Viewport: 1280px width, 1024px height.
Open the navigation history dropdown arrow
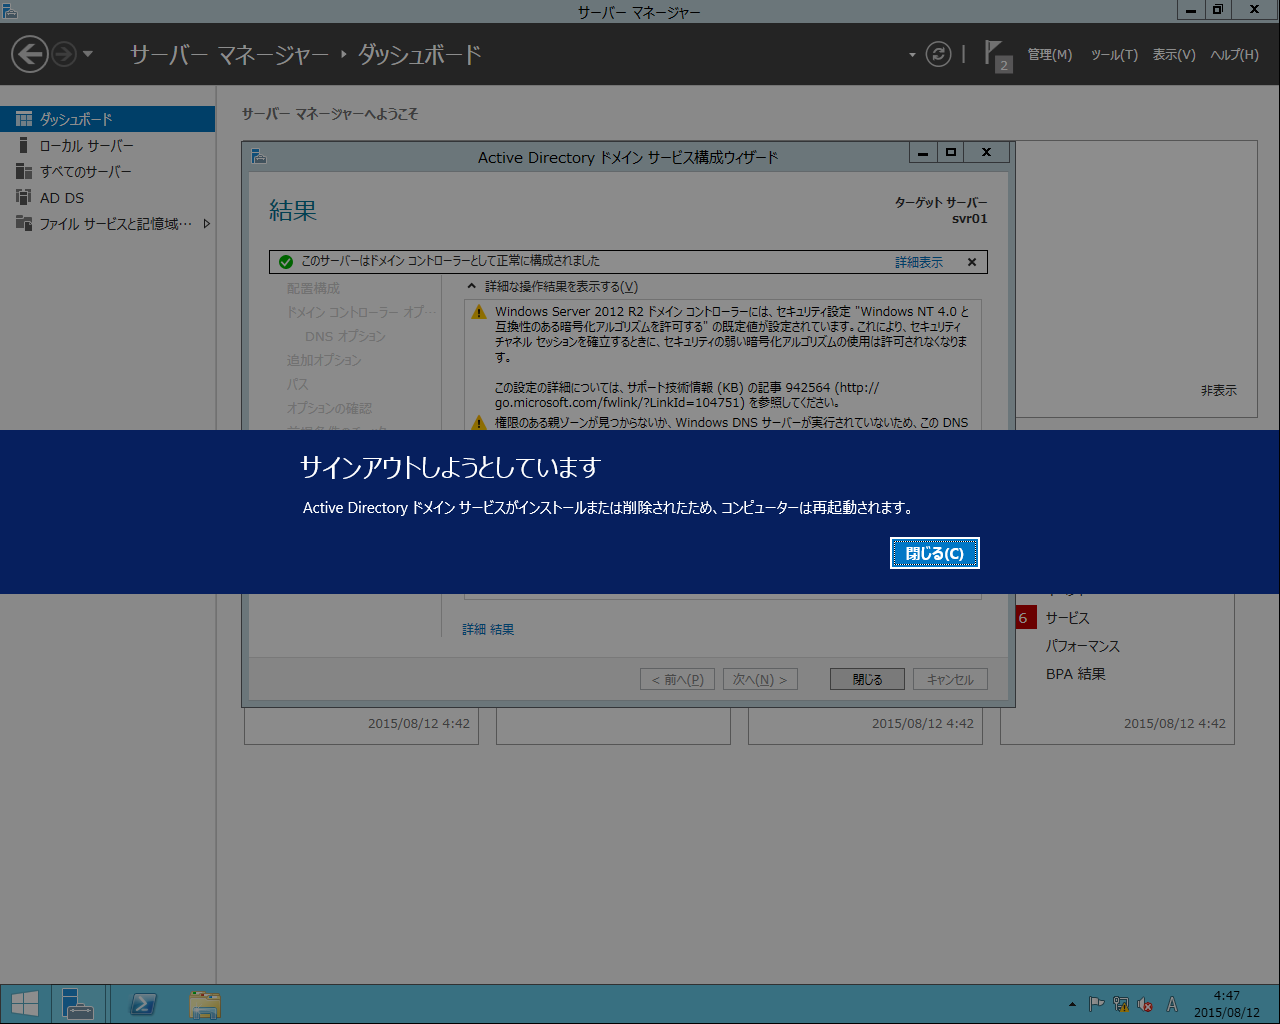point(88,54)
